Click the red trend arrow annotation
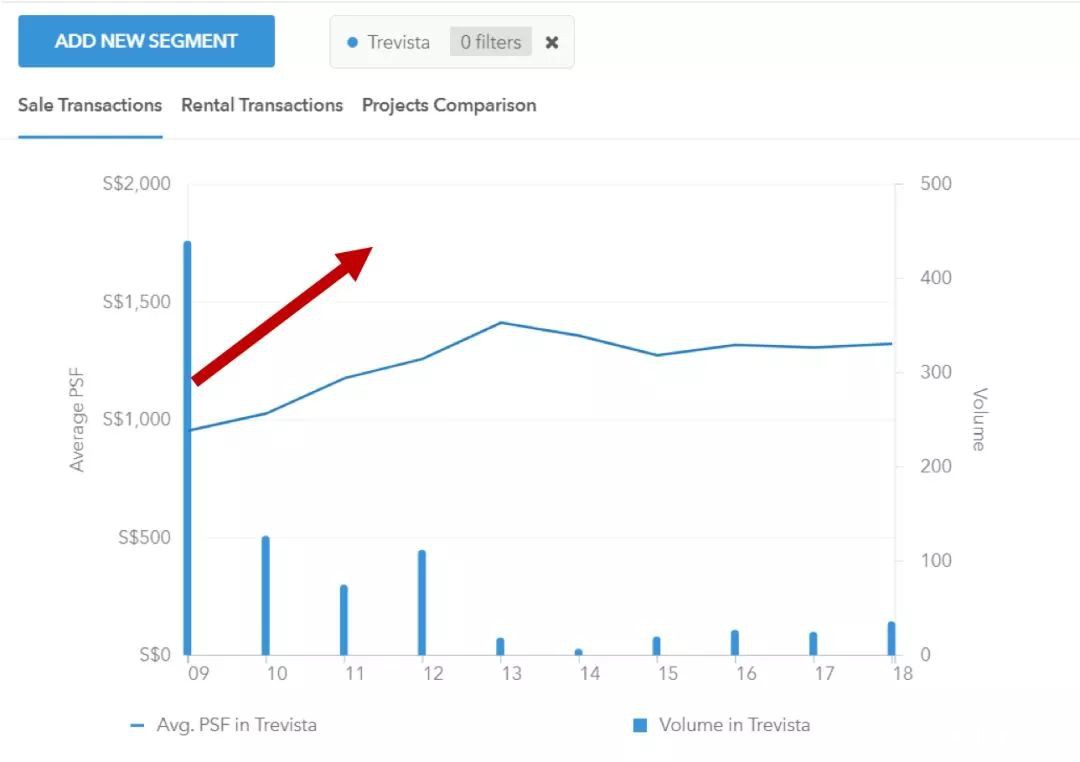This screenshot has height=762, width=1080. point(282,315)
